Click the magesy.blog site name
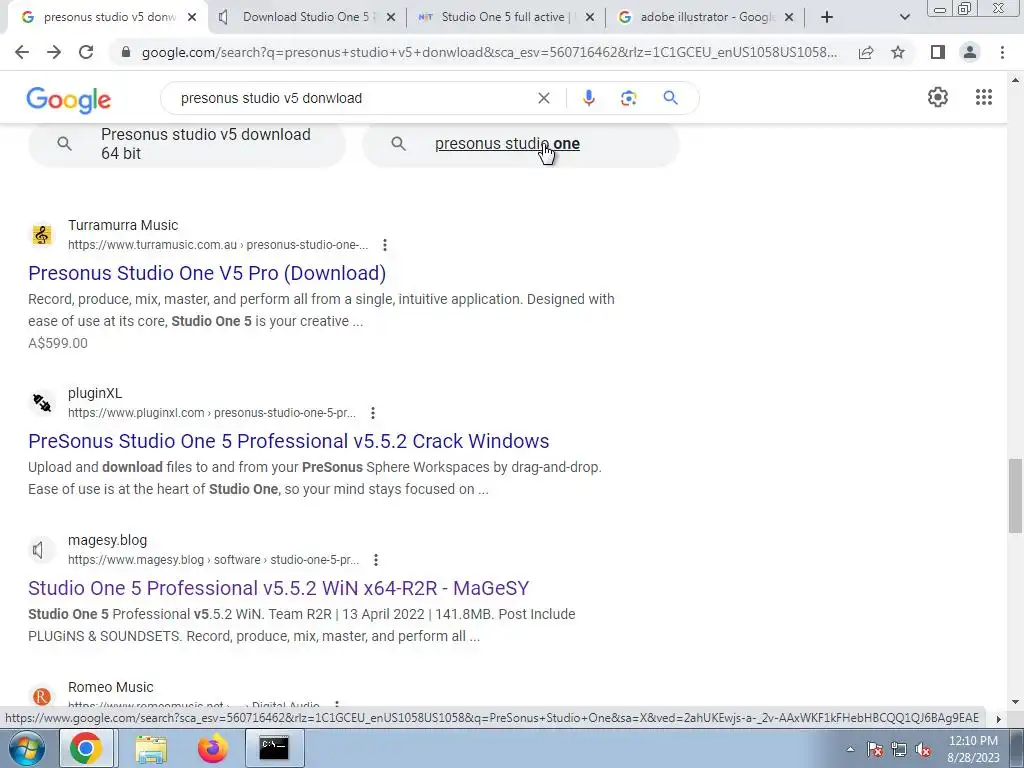This screenshot has width=1024, height=768. tap(107, 540)
